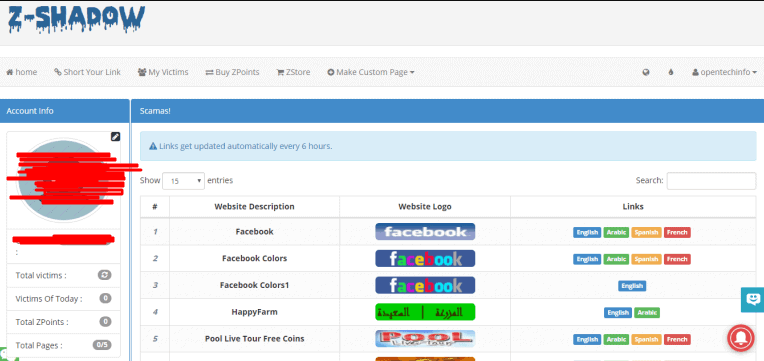
Task: Open the ZStore page
Action: 293,72
